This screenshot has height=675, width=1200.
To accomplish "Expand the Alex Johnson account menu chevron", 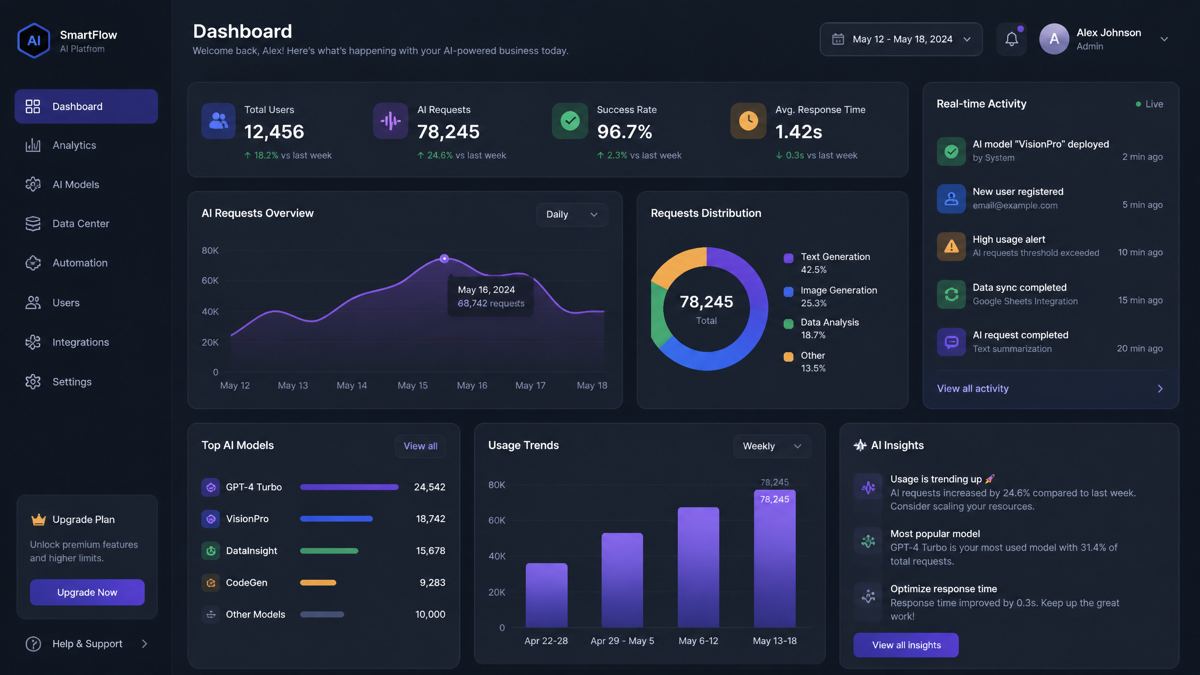I will tap(1164, 39).
